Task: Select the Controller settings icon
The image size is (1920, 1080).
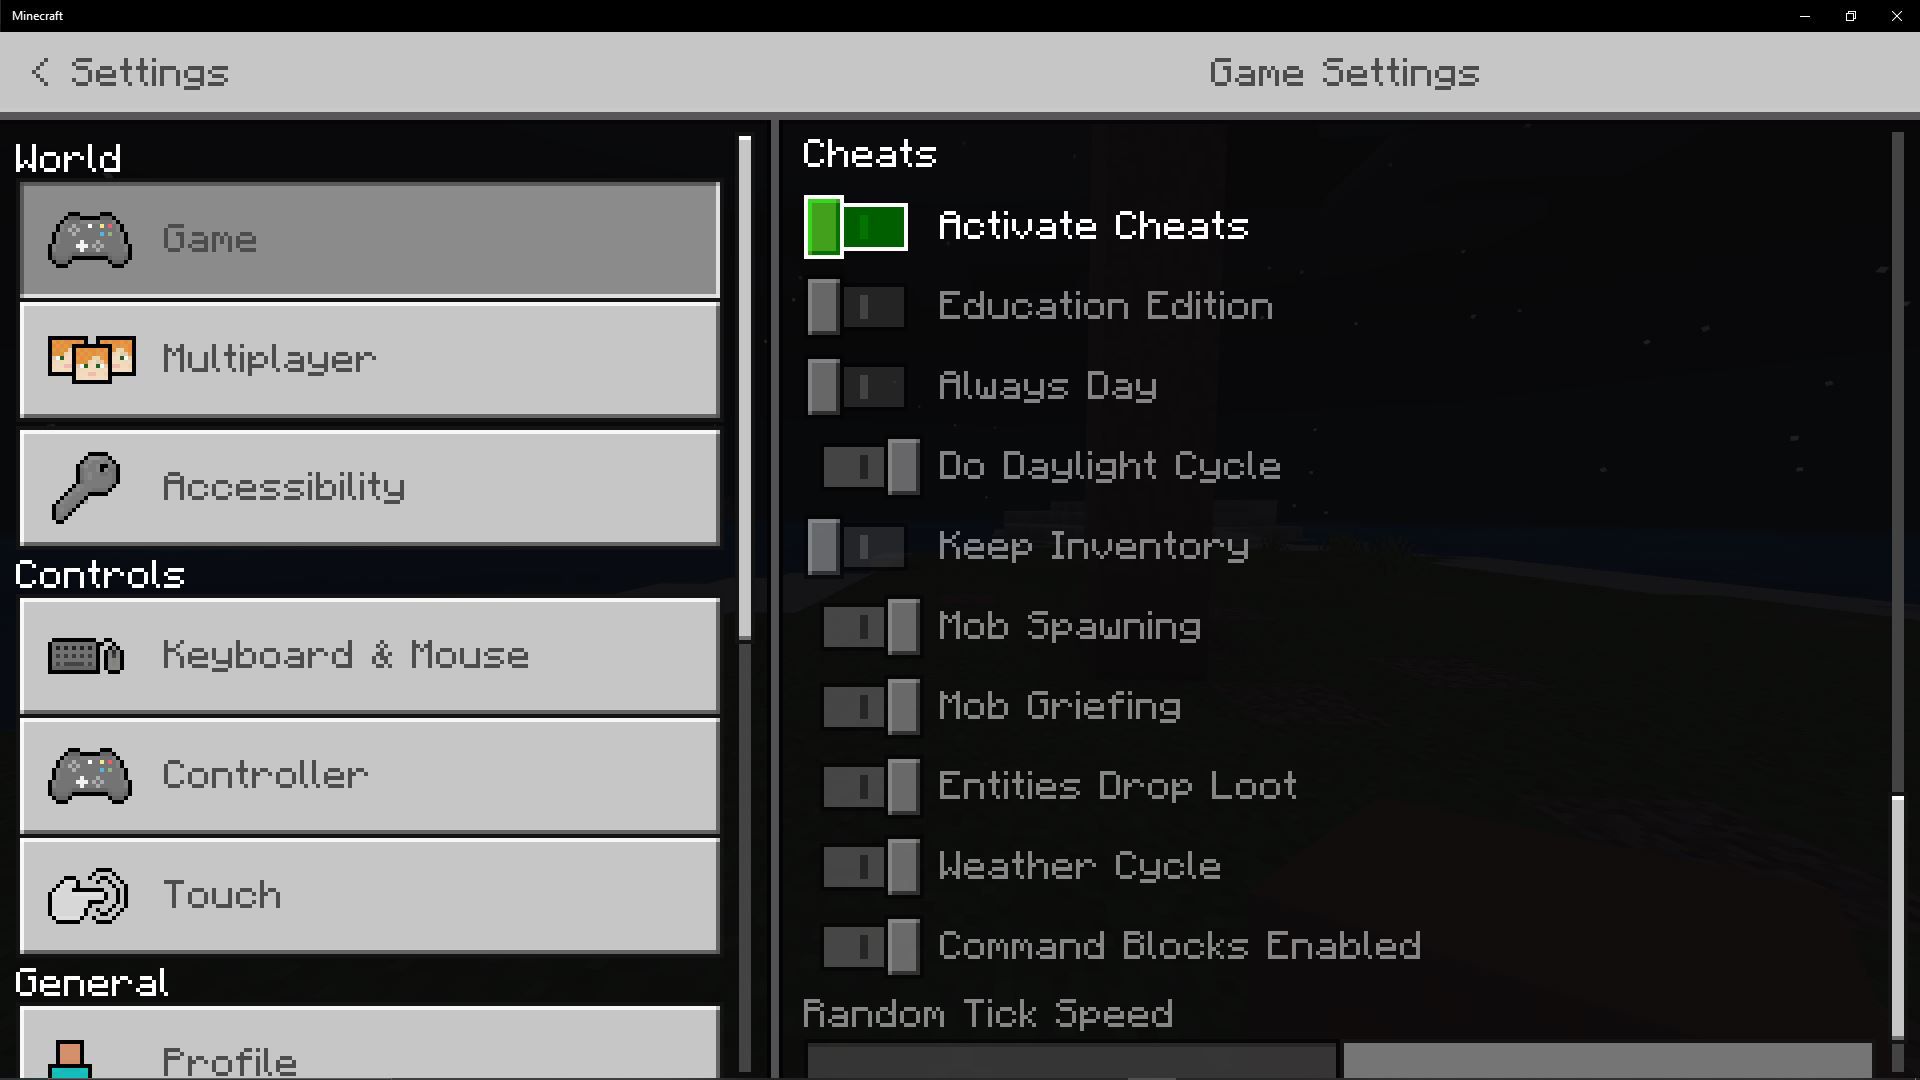Action: point(88,777)
